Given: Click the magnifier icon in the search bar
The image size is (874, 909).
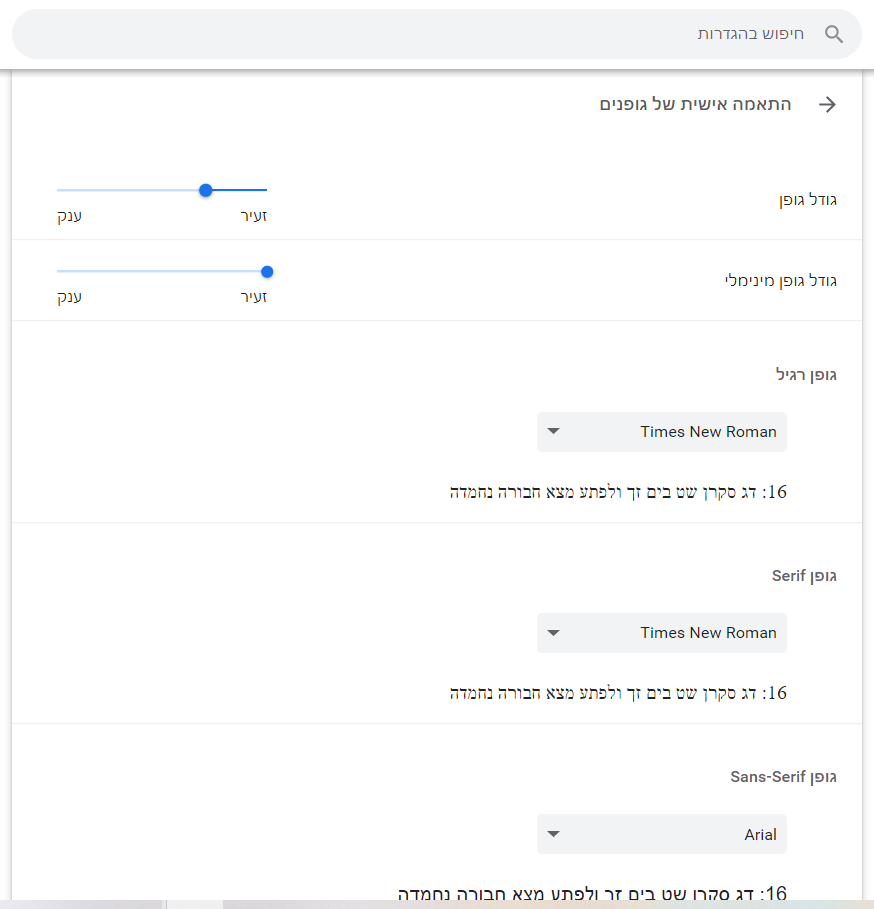Looking at the screenshot, I should pyautogui.click(x=833, y=34).
